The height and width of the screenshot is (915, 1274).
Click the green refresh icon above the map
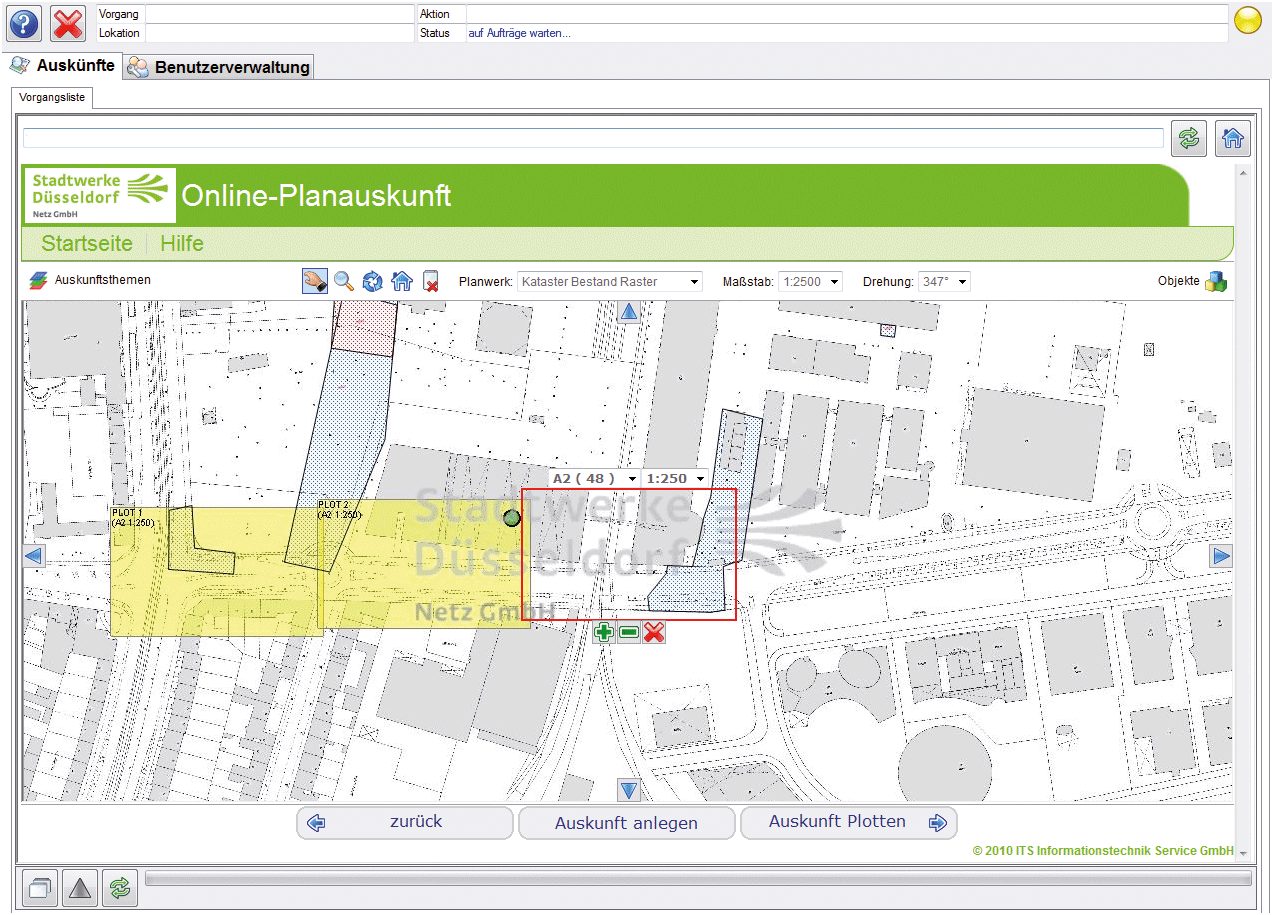[1188, 138]
